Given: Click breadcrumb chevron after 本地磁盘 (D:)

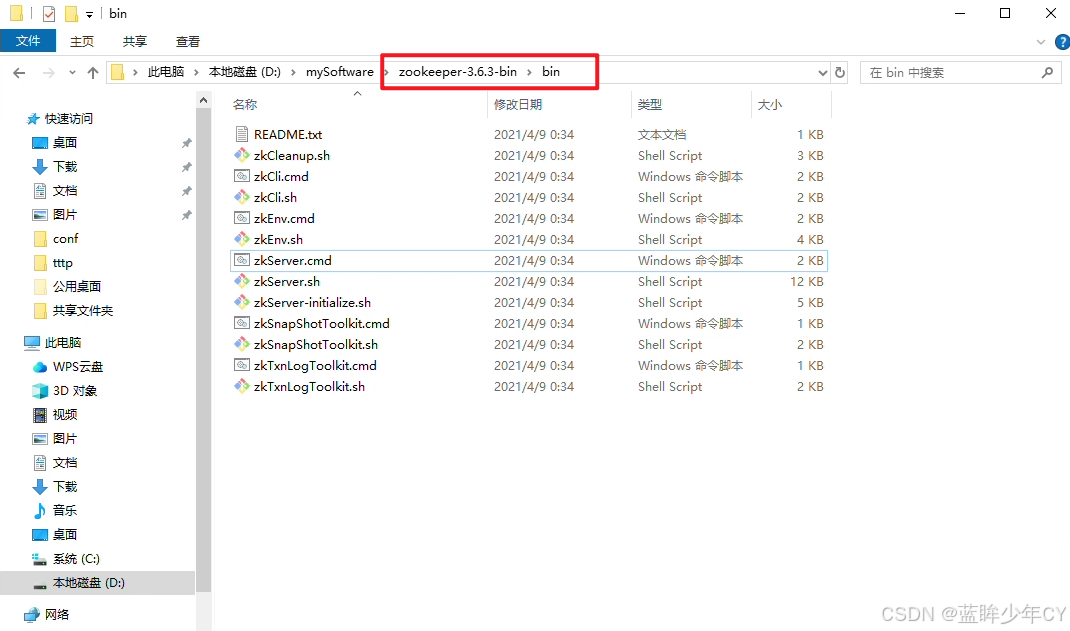Looking at the screenshot, I should pyautogui.click(x=293, y=72).
